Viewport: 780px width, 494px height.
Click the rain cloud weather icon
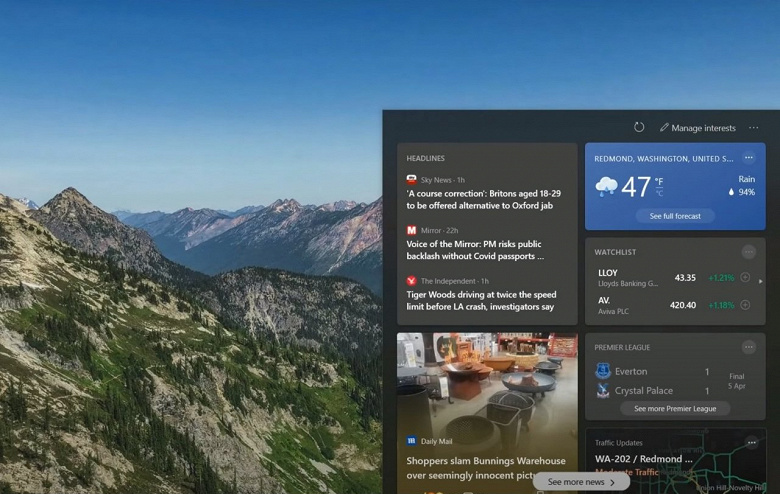point(606,186)
